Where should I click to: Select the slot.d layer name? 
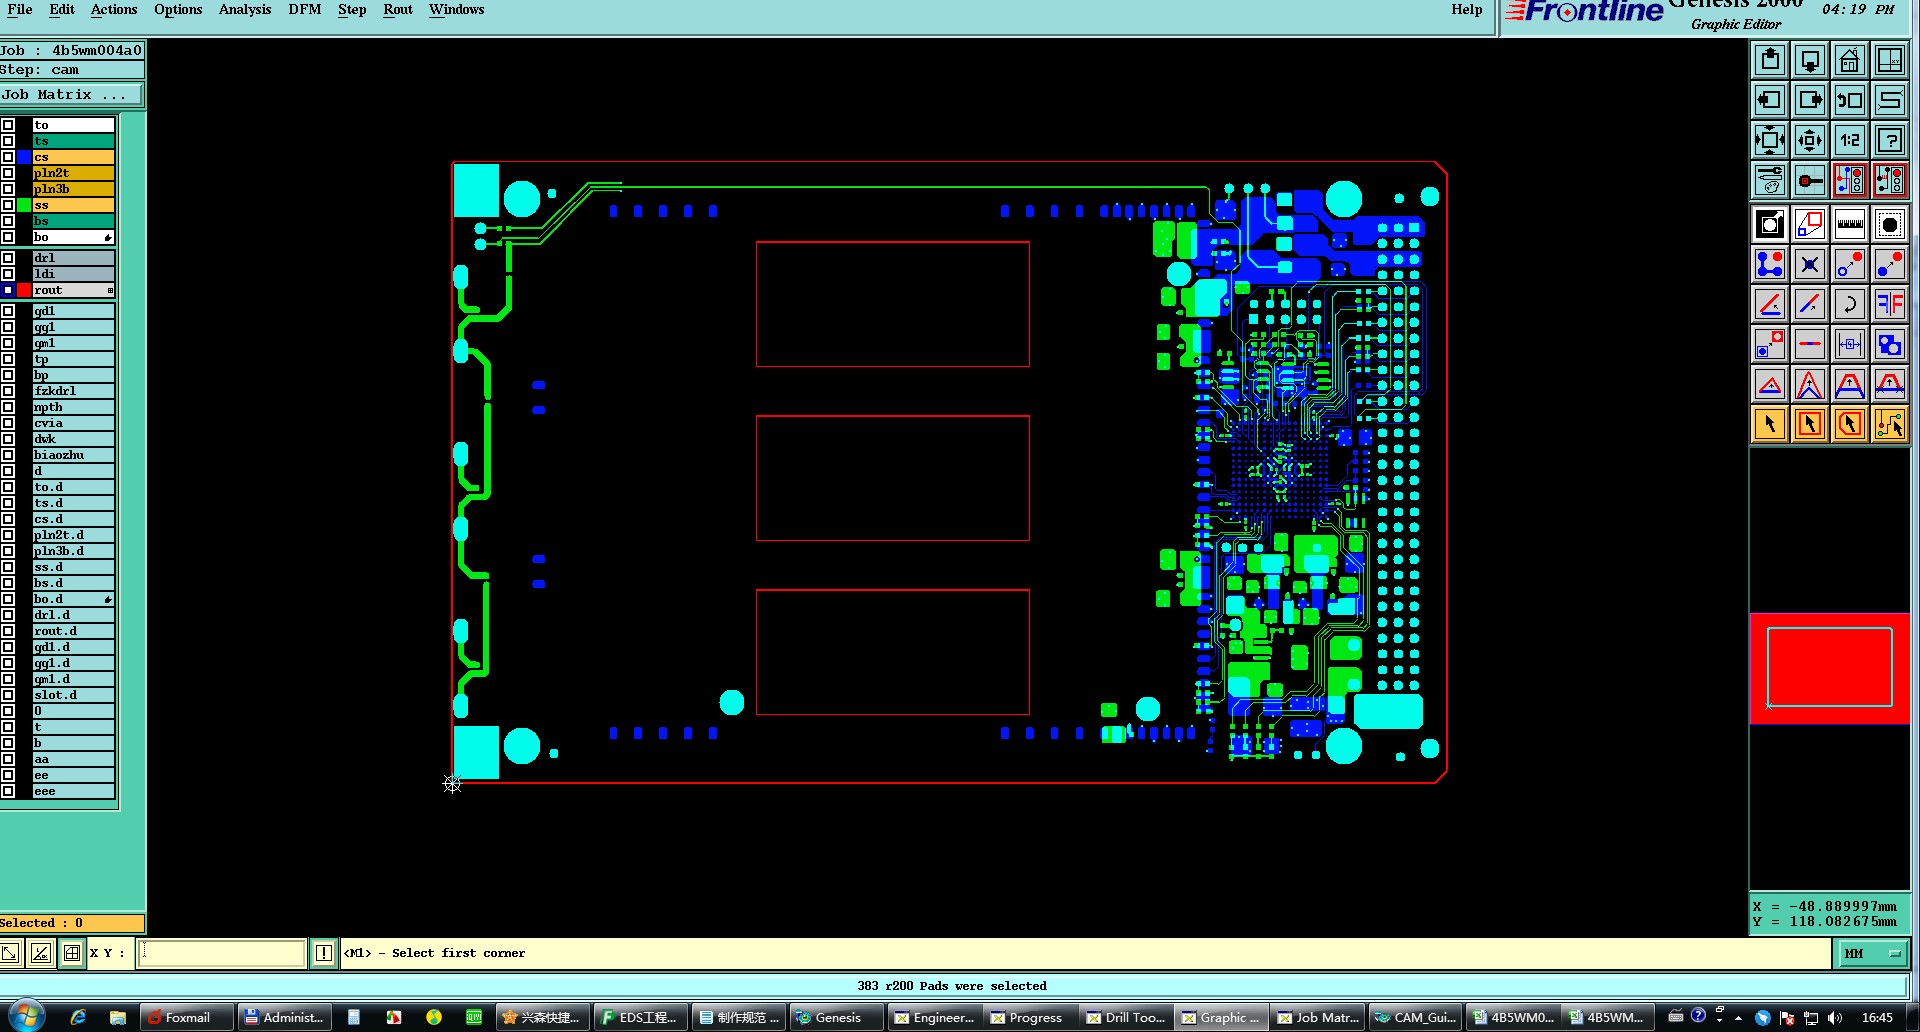73,695
